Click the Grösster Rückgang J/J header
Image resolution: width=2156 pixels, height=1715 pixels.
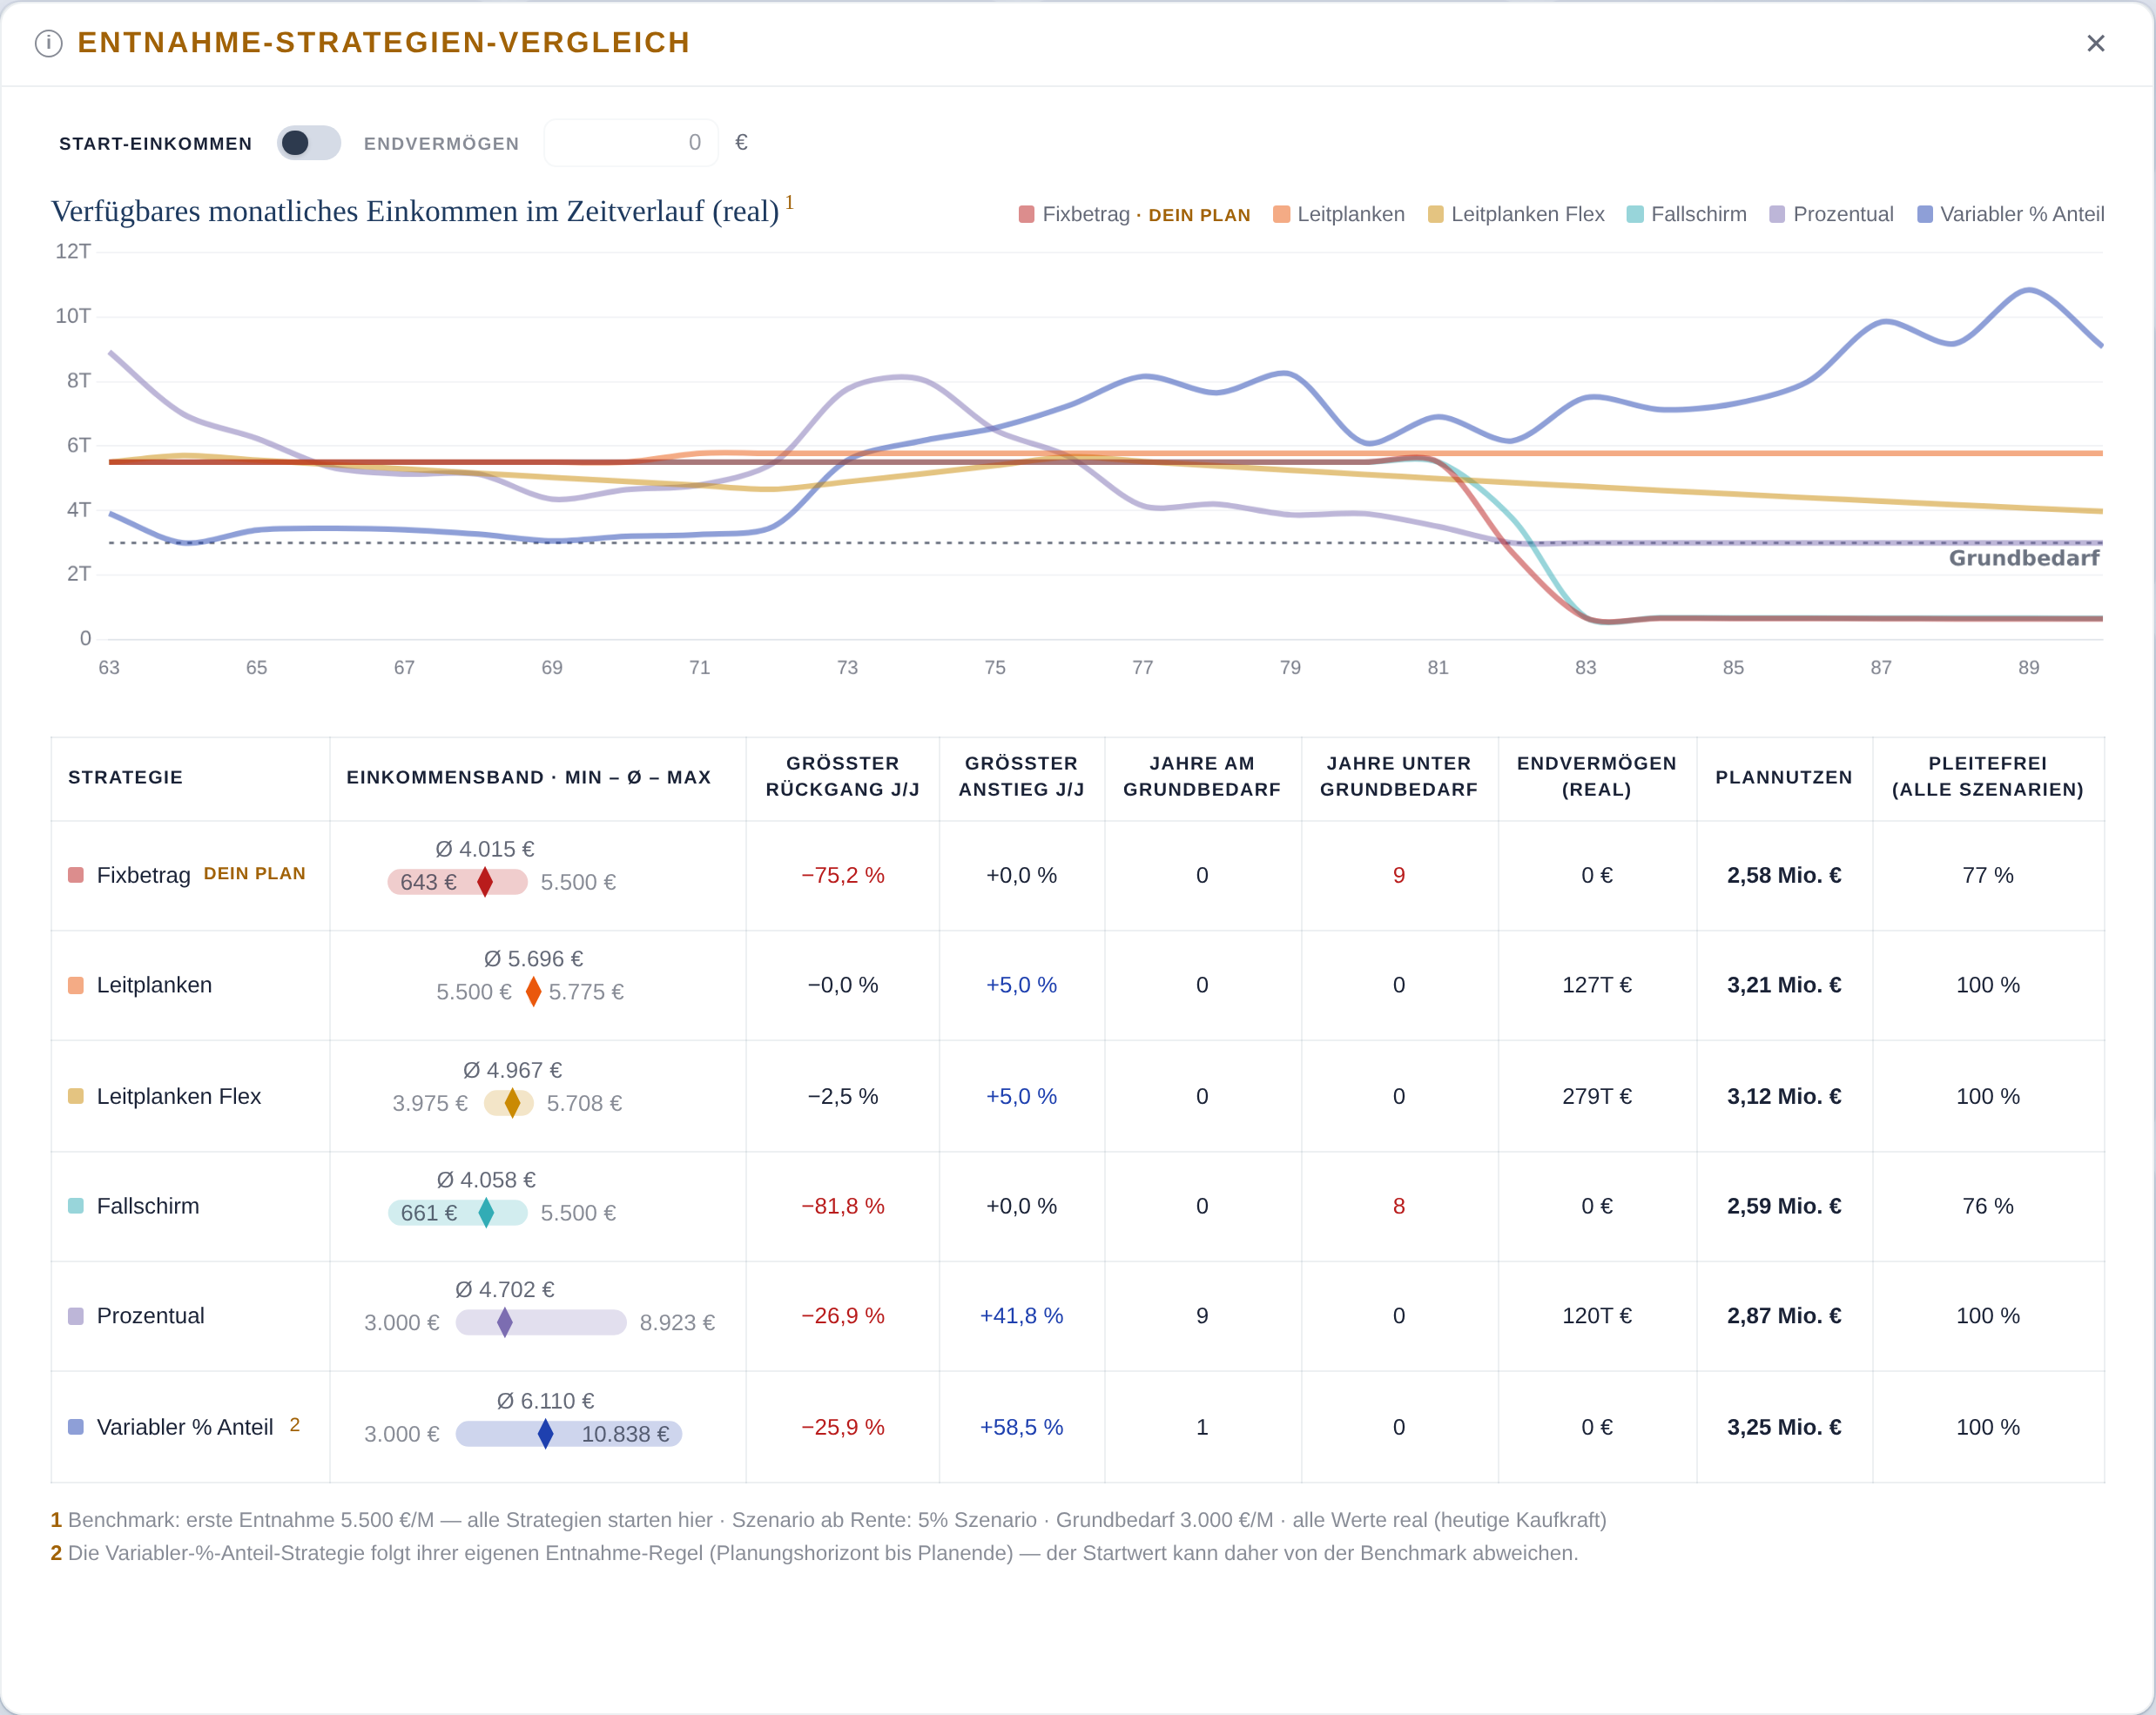click(x=843, y=776)
